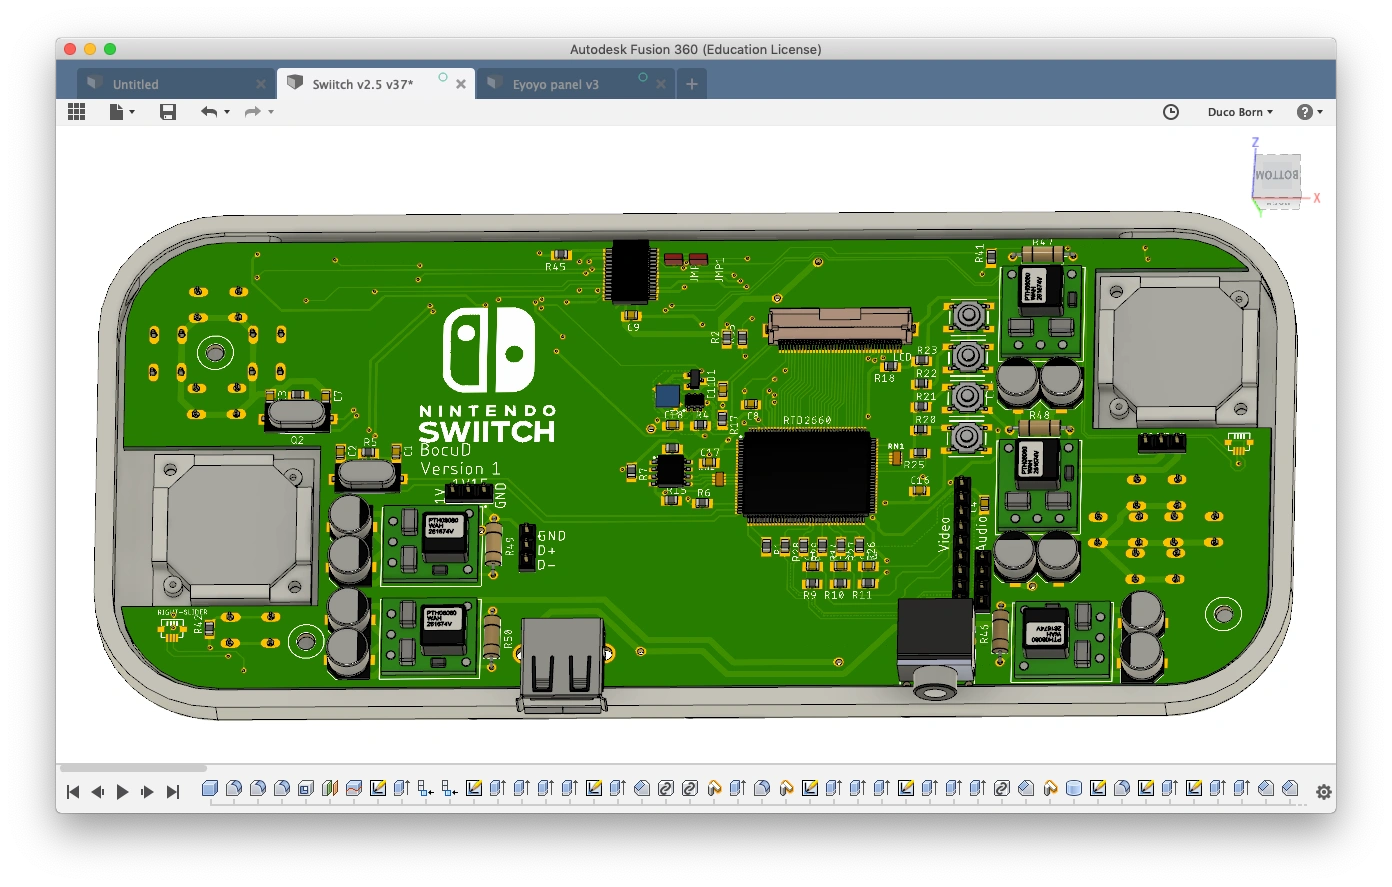Open the Duco Born account menu
1392x887 pixels.
pyautogui.click(x=1240, y=112)
